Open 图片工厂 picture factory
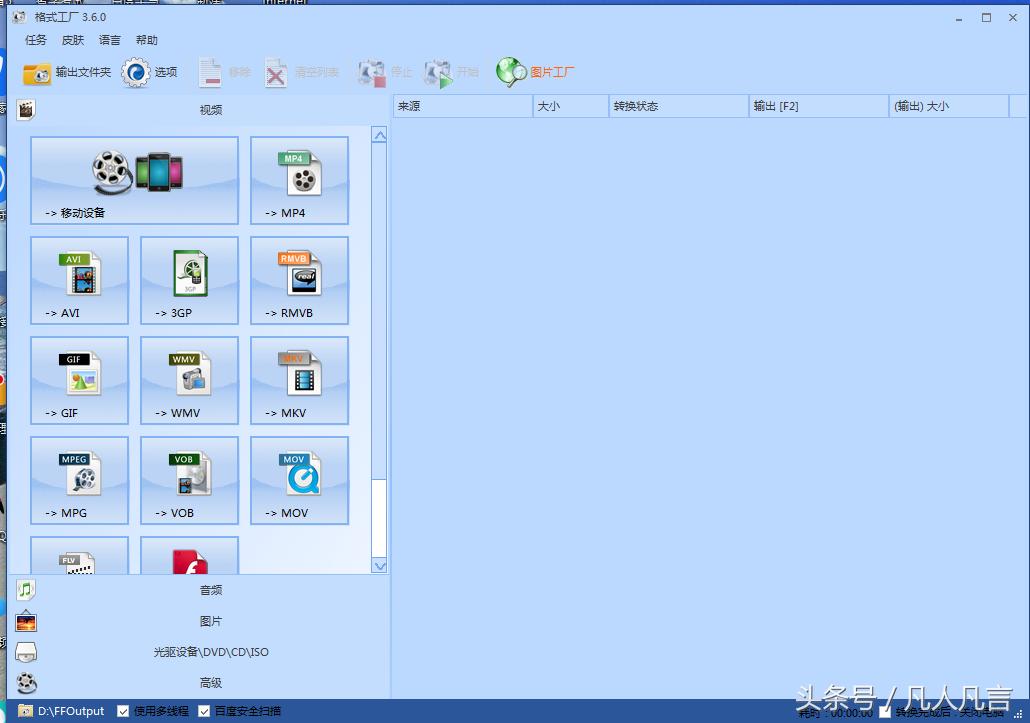The width and height of the screenshot is (1030, 723). 535,72
